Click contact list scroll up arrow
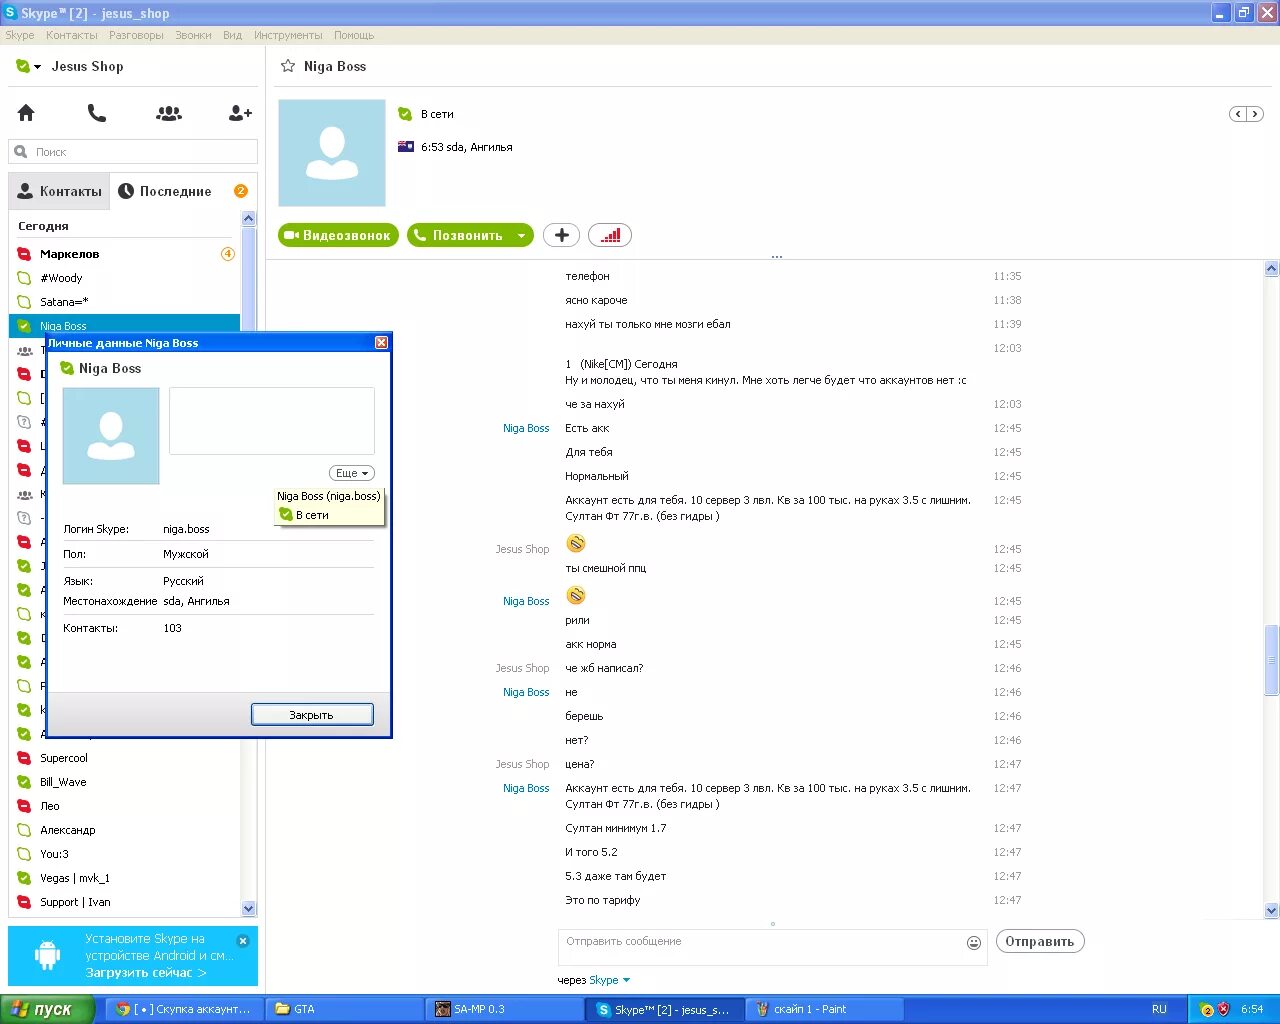The image size is (1280, 1024). click(x=249, y=218)
